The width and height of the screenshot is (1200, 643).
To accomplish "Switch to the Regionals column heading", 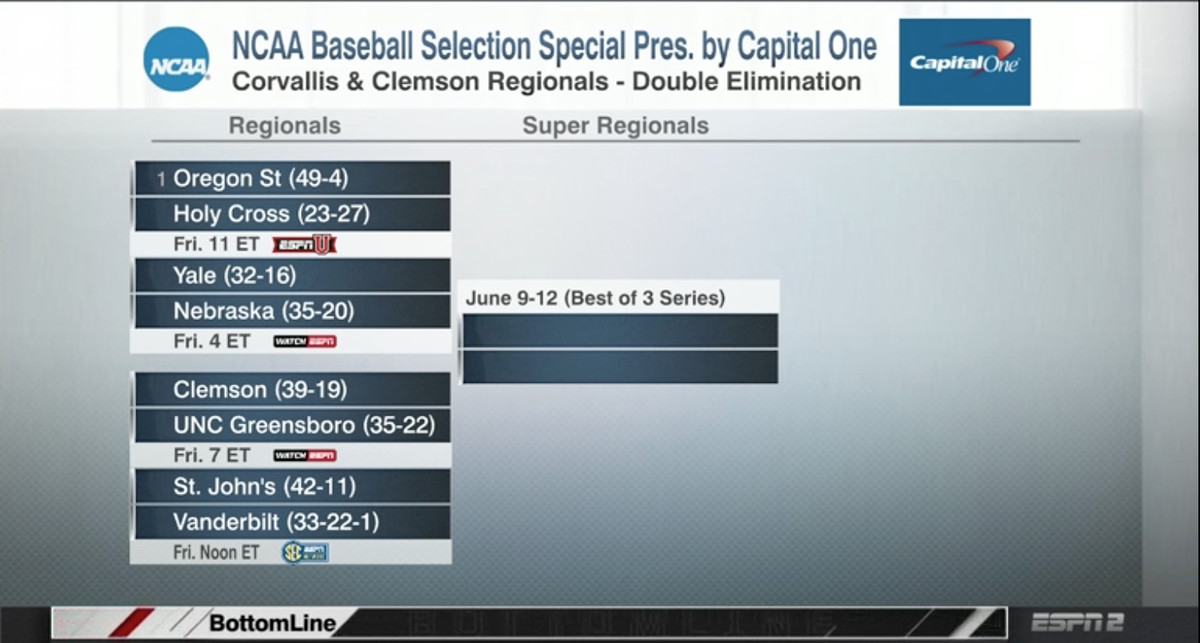I will [x=284, y=126].
